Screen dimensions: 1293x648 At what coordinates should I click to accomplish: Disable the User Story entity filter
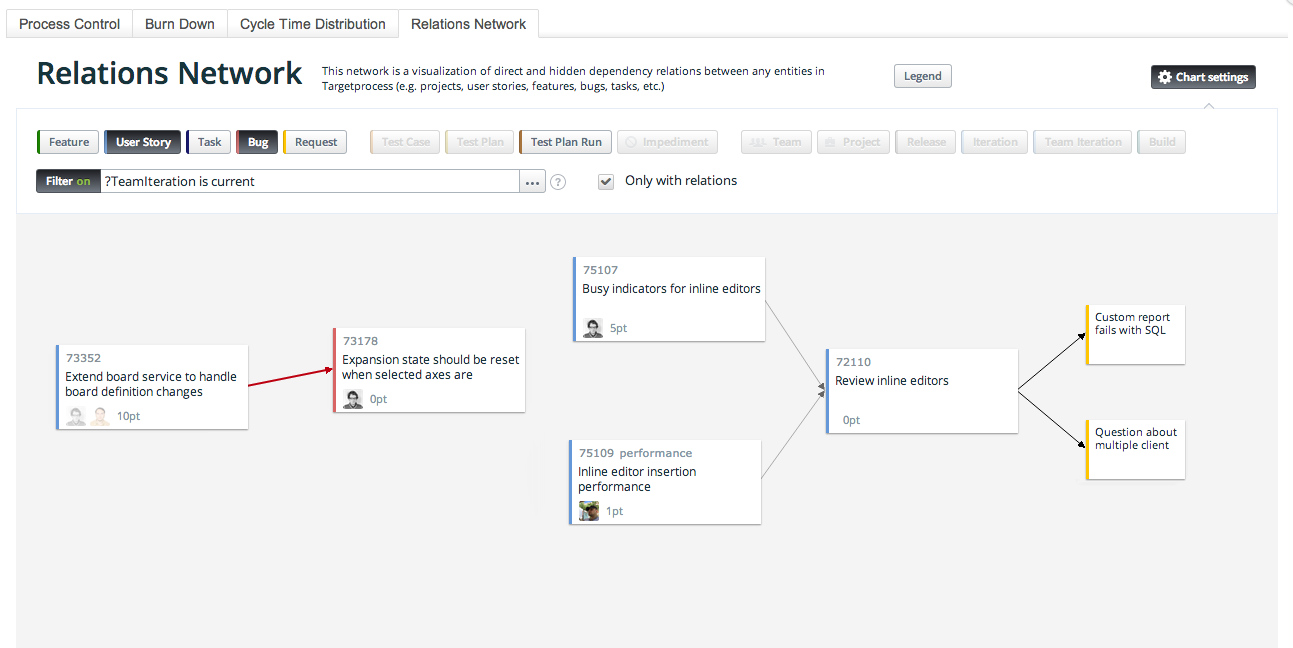click(142, 141)
